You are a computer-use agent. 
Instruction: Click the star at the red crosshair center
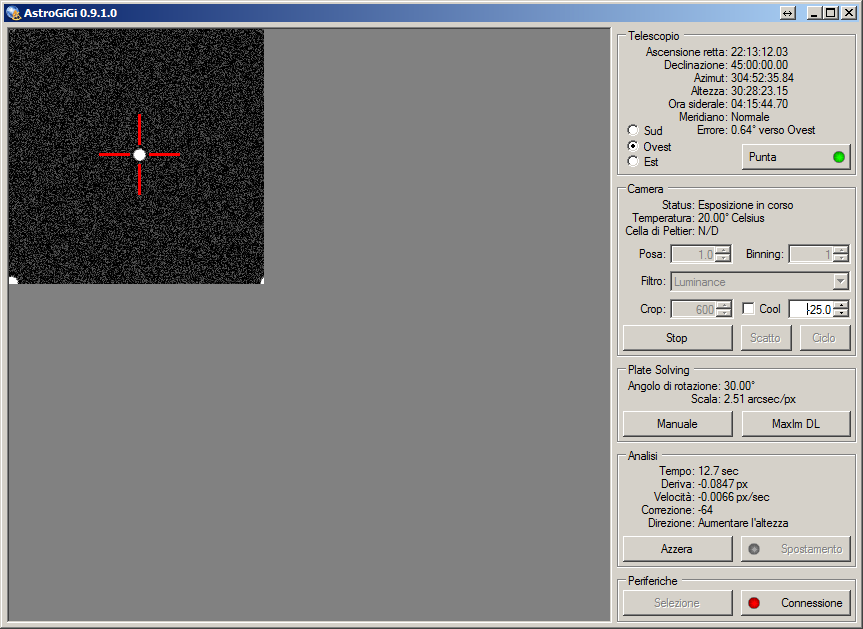pyautogui.click(x=139, y=155)
